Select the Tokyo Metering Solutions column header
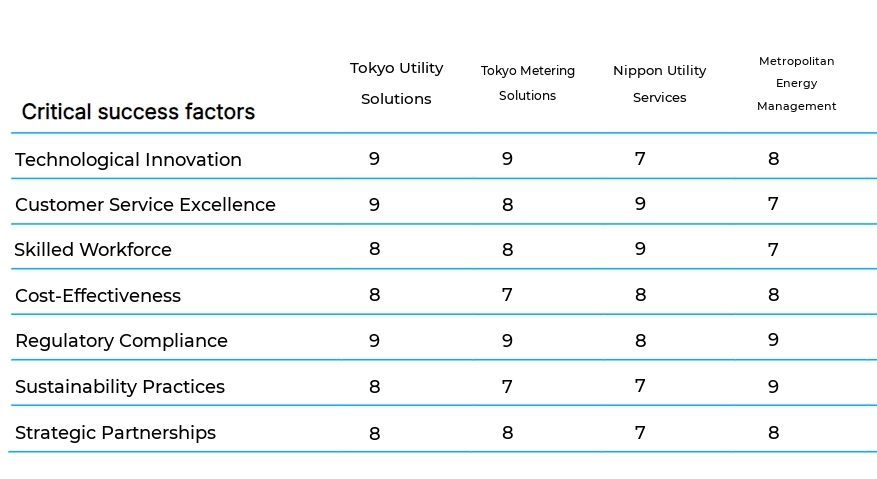Viewport: 877px width, 479px height. (527, 83)
